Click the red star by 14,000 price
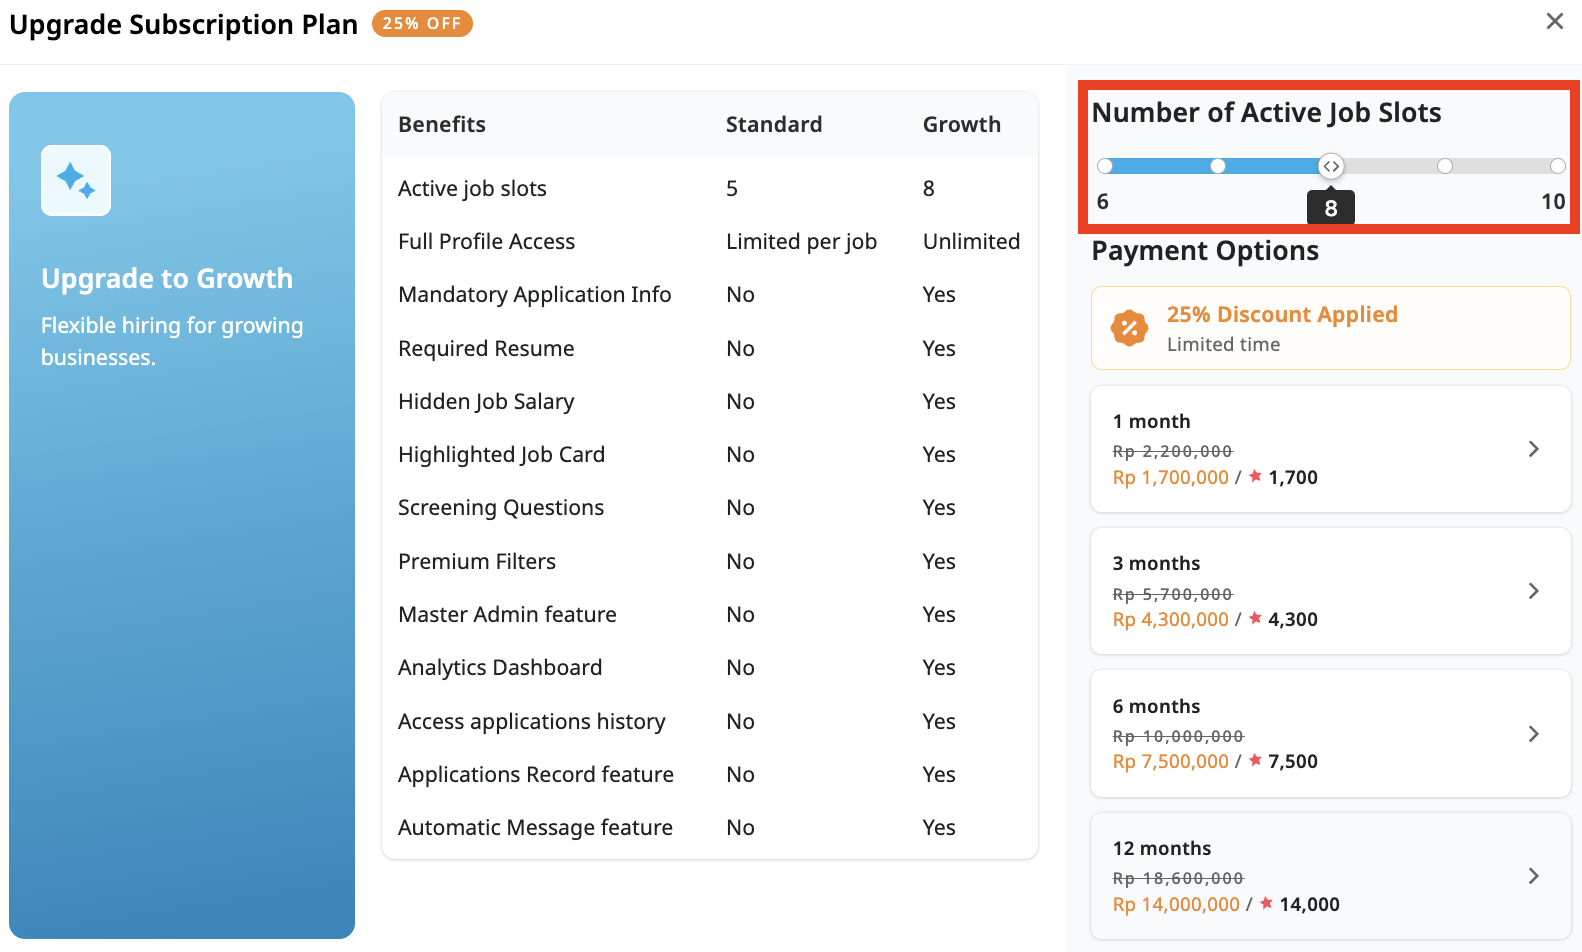Screen dimensions: 1582x952 click(1266, 903)
